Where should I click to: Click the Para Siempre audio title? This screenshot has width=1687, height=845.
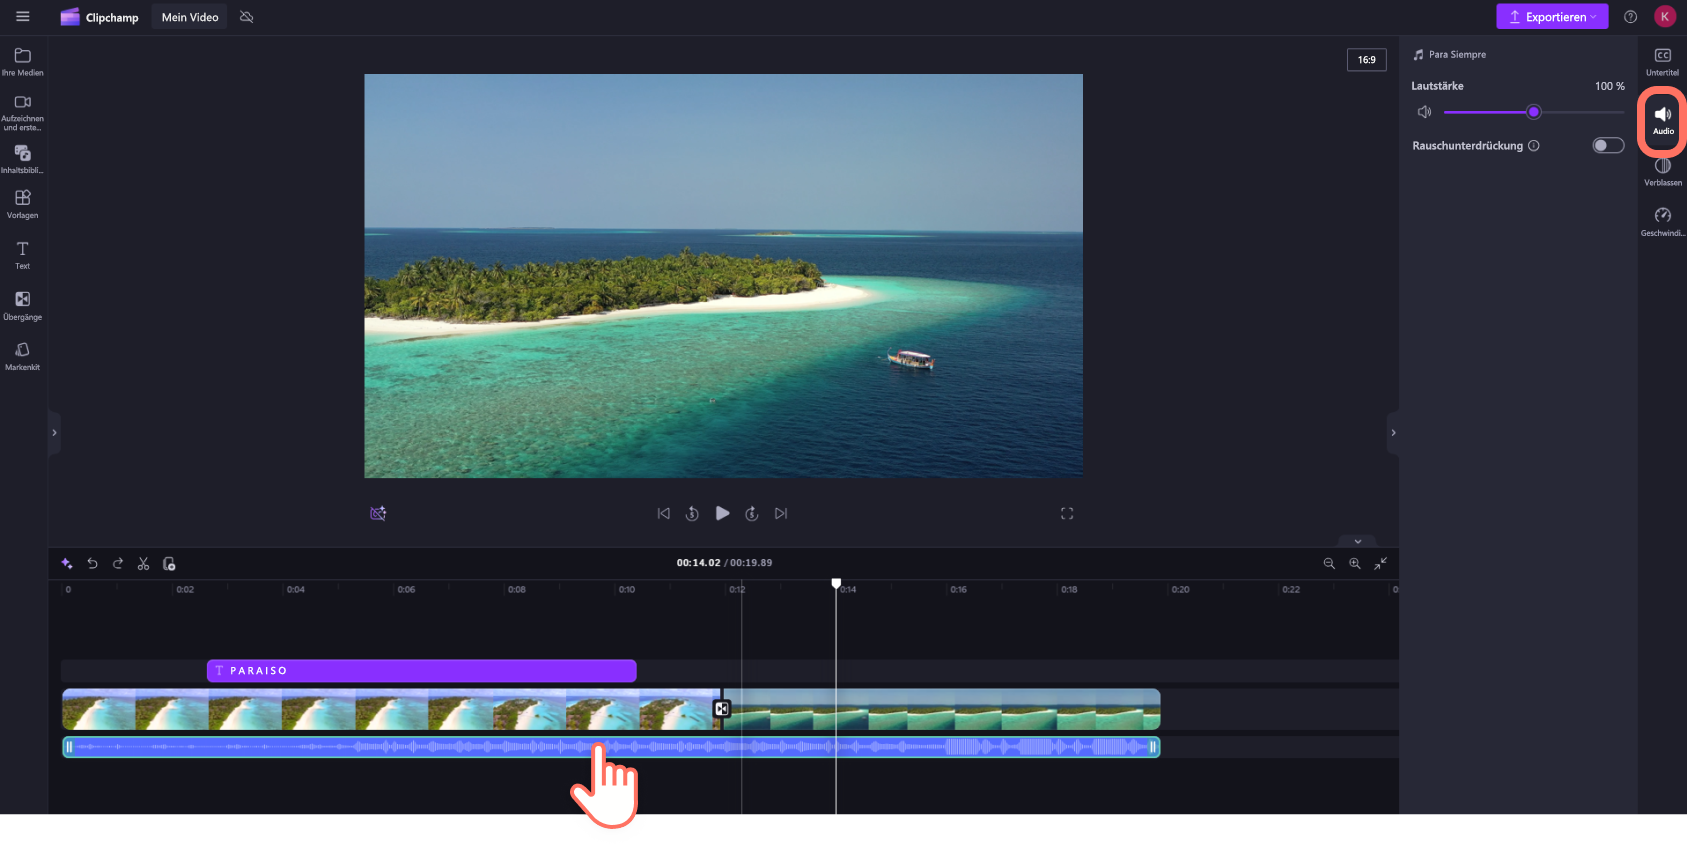tap(1457, 55)
